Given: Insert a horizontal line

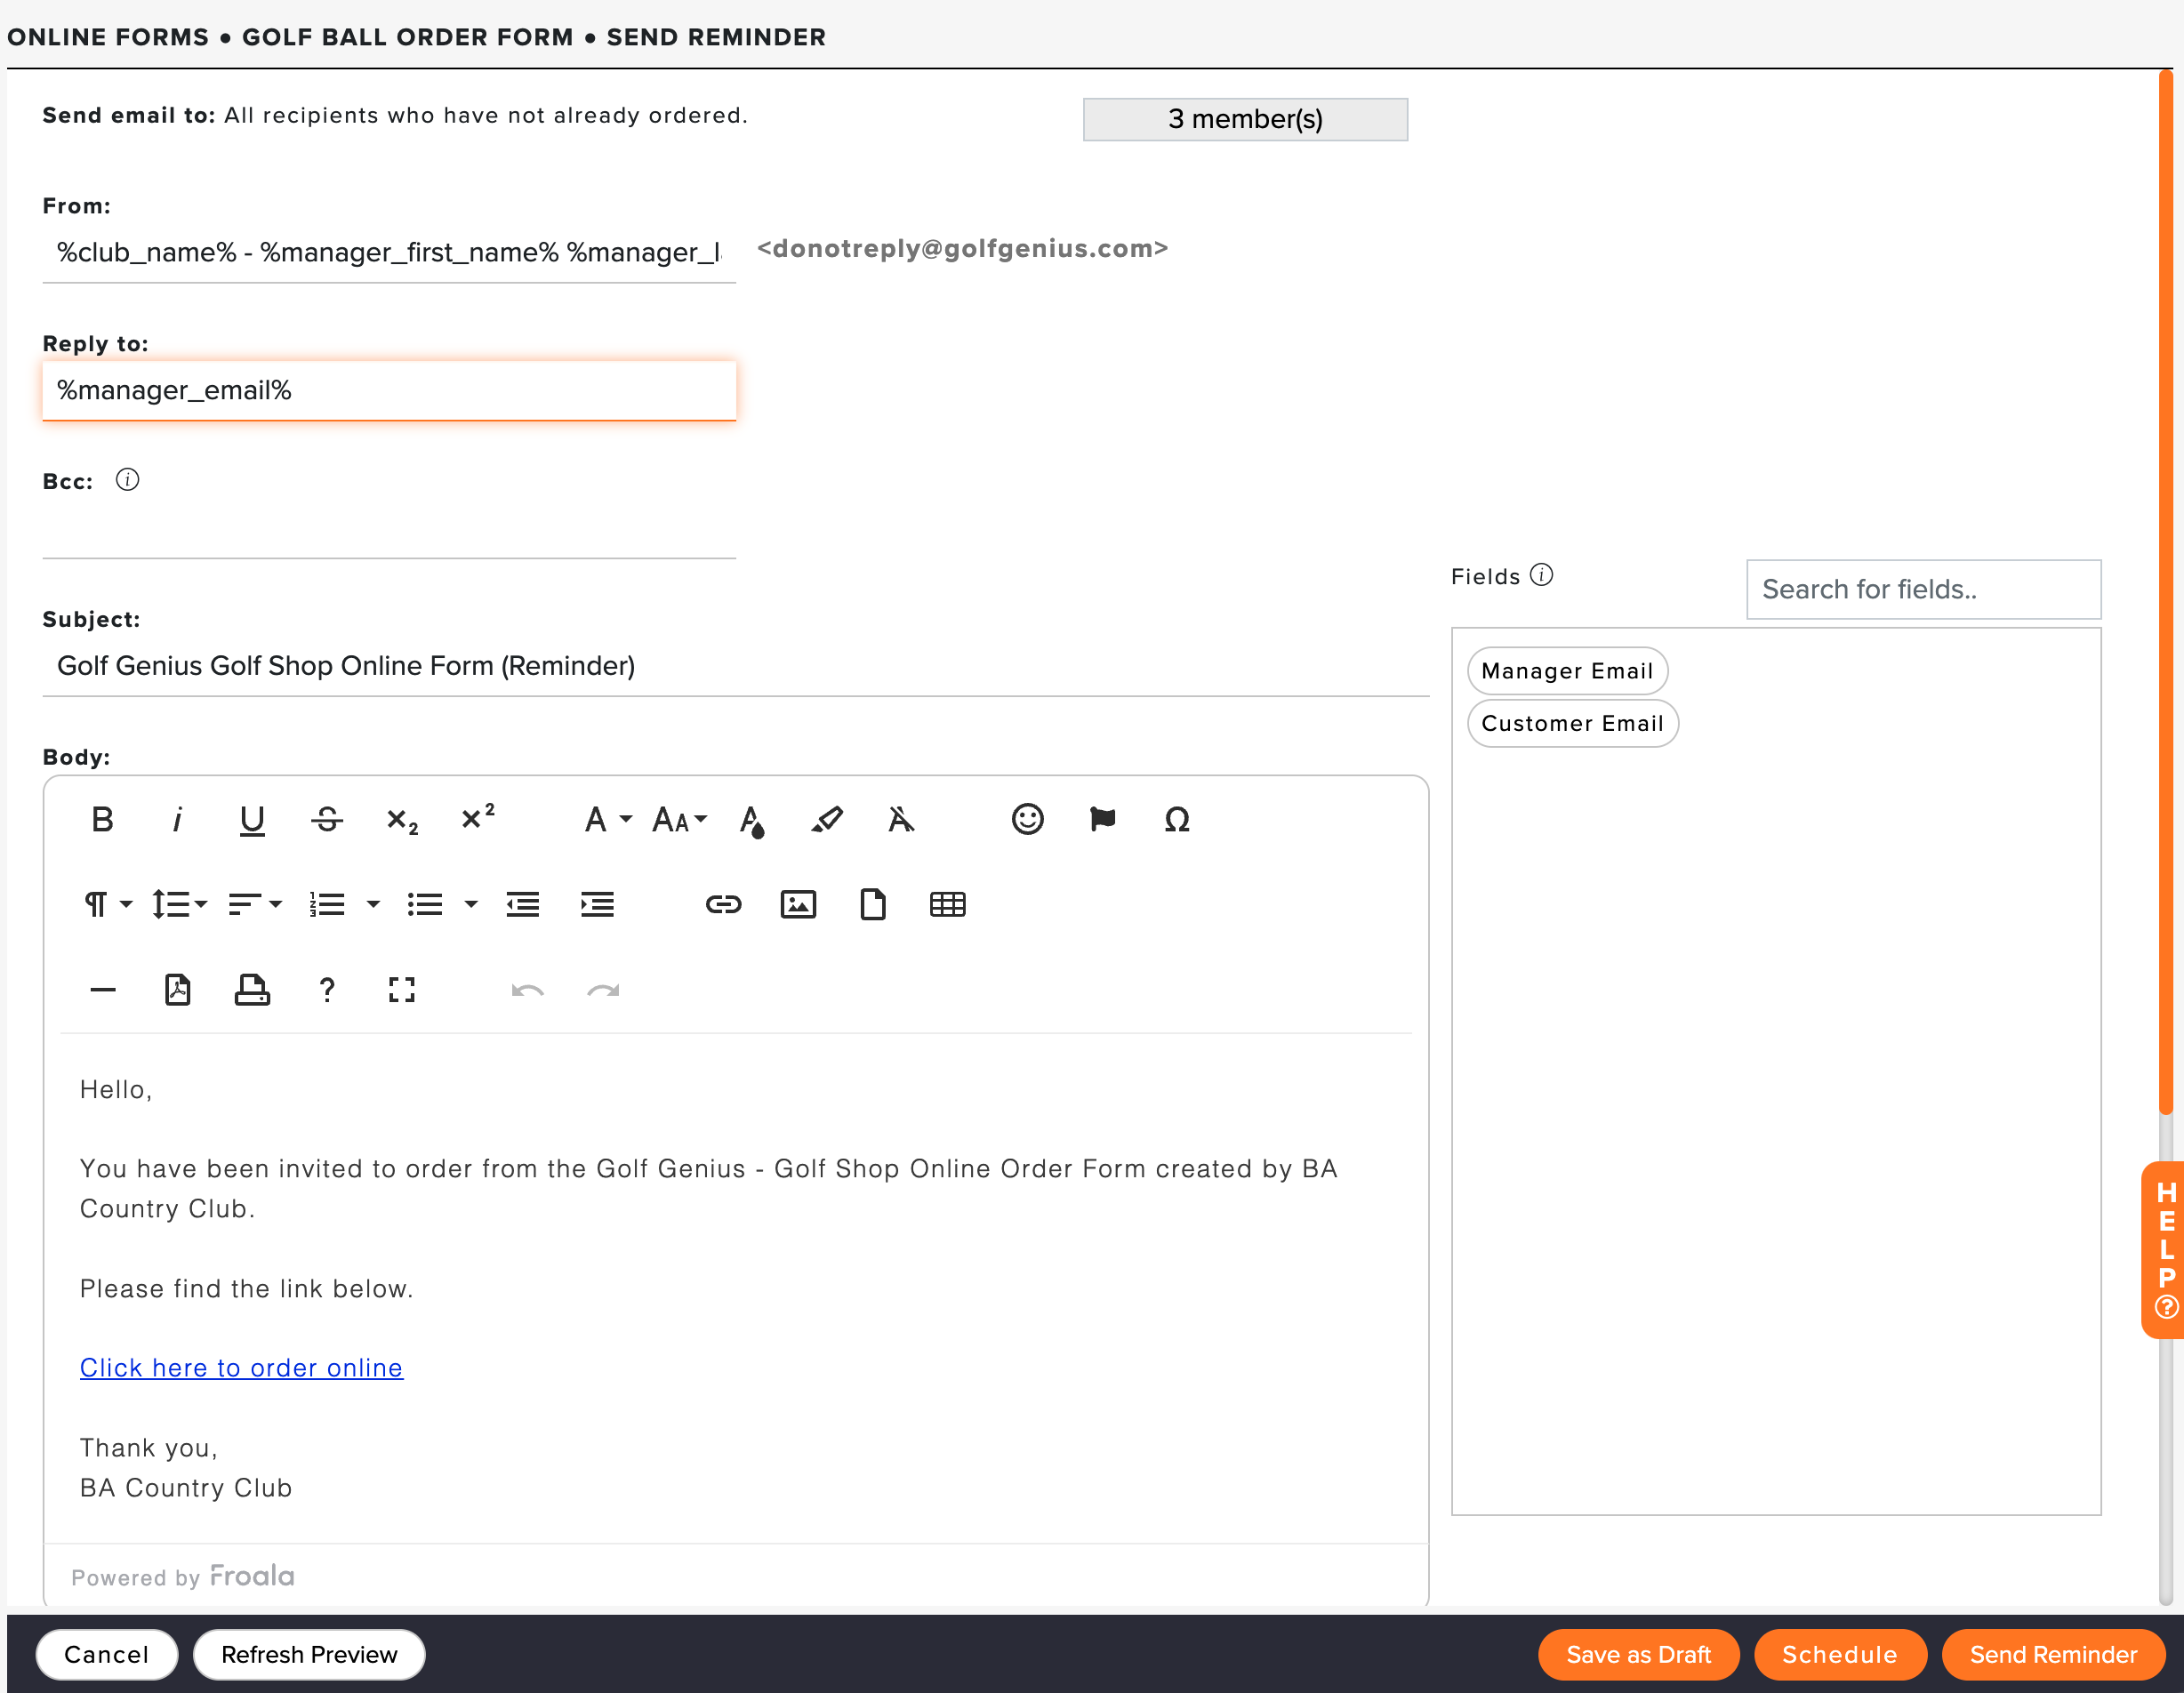Looking at the screenshot, I should click(102, 990).
